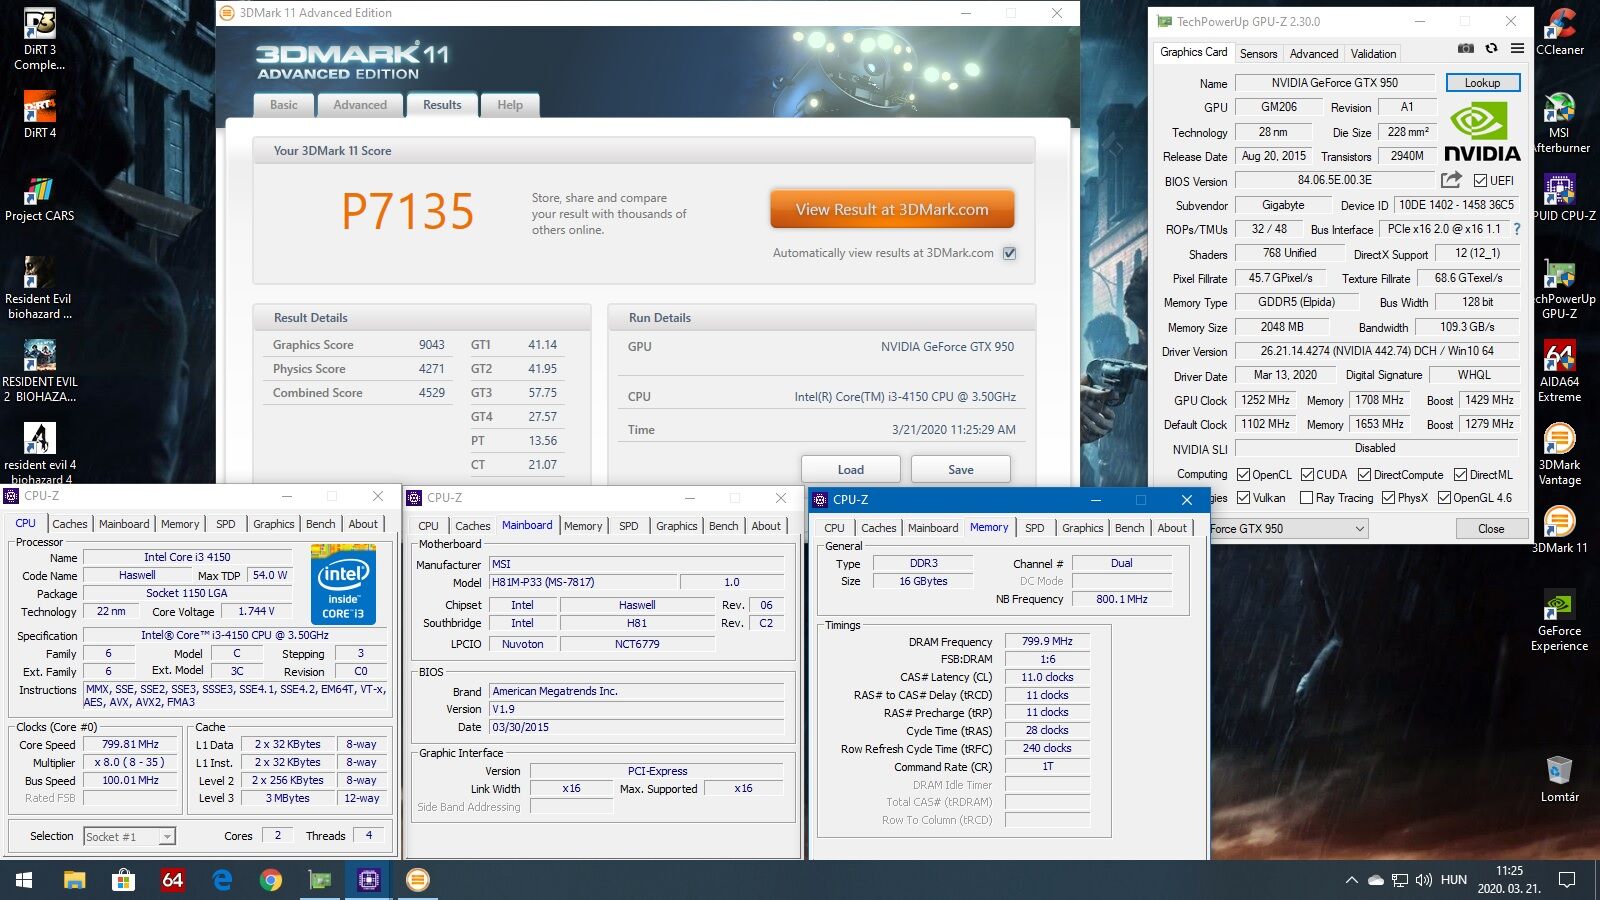Screen dimensions: 1600x900
Task: Toggle the OpenCL checkbox in GPU-Z
Action: [1243, 475]
